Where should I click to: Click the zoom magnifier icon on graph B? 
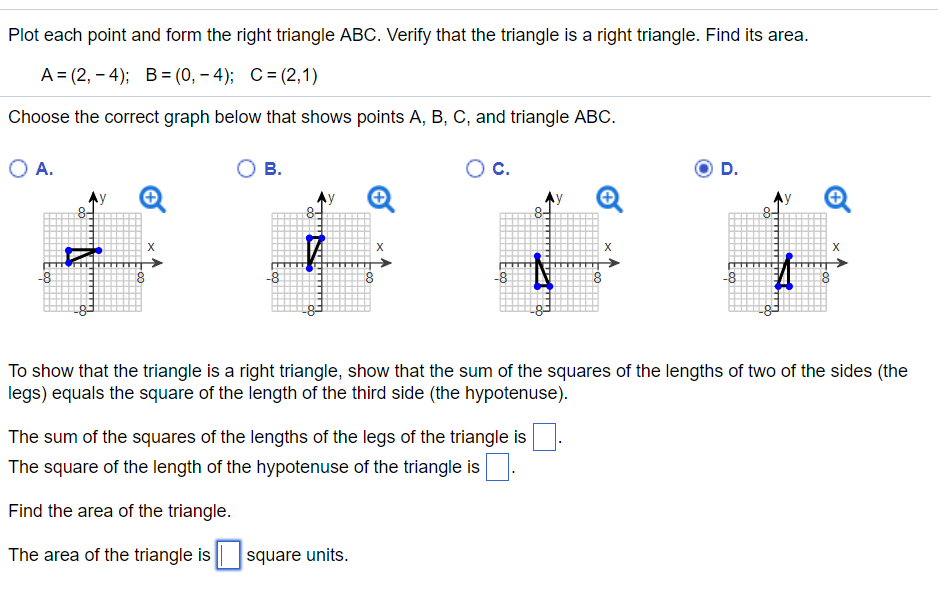(378, 199)
